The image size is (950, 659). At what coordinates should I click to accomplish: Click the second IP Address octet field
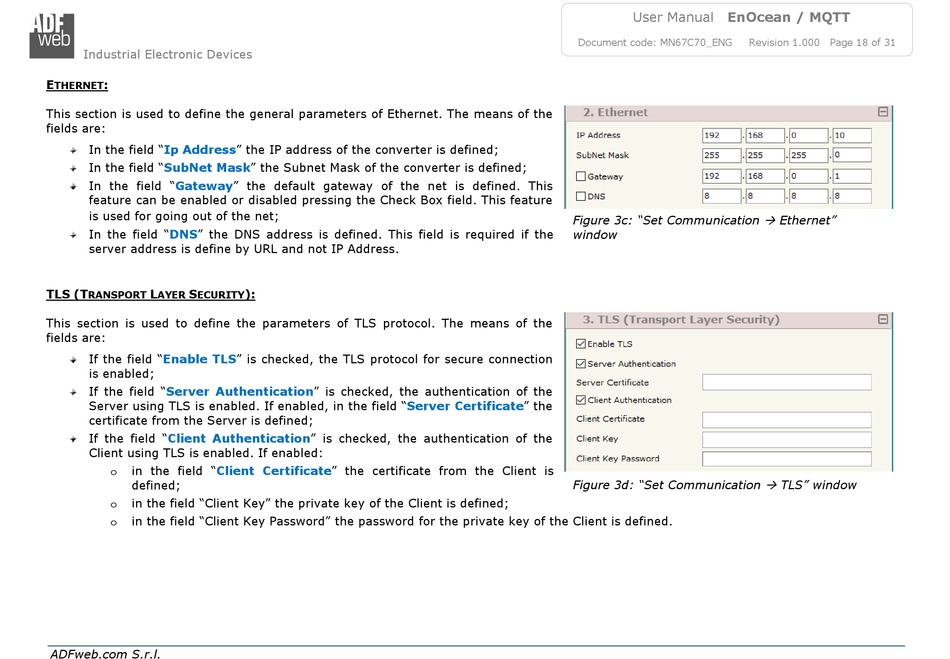765,135
